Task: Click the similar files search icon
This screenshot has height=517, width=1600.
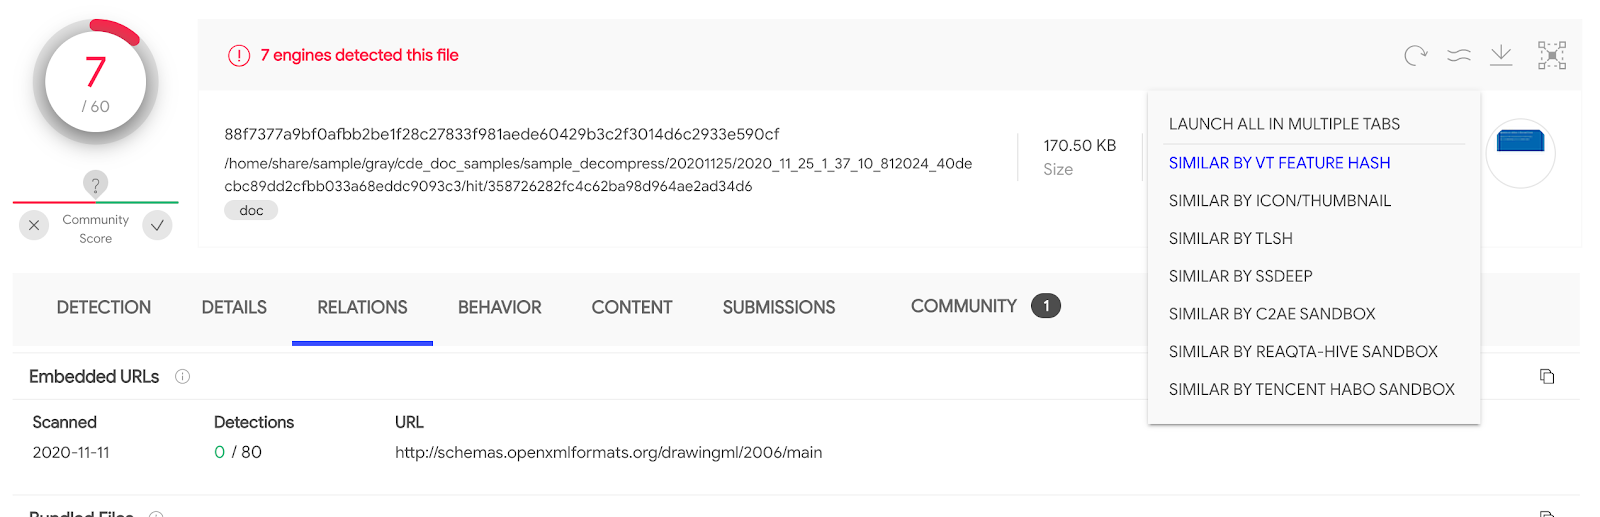Action: coord(1459,56)
